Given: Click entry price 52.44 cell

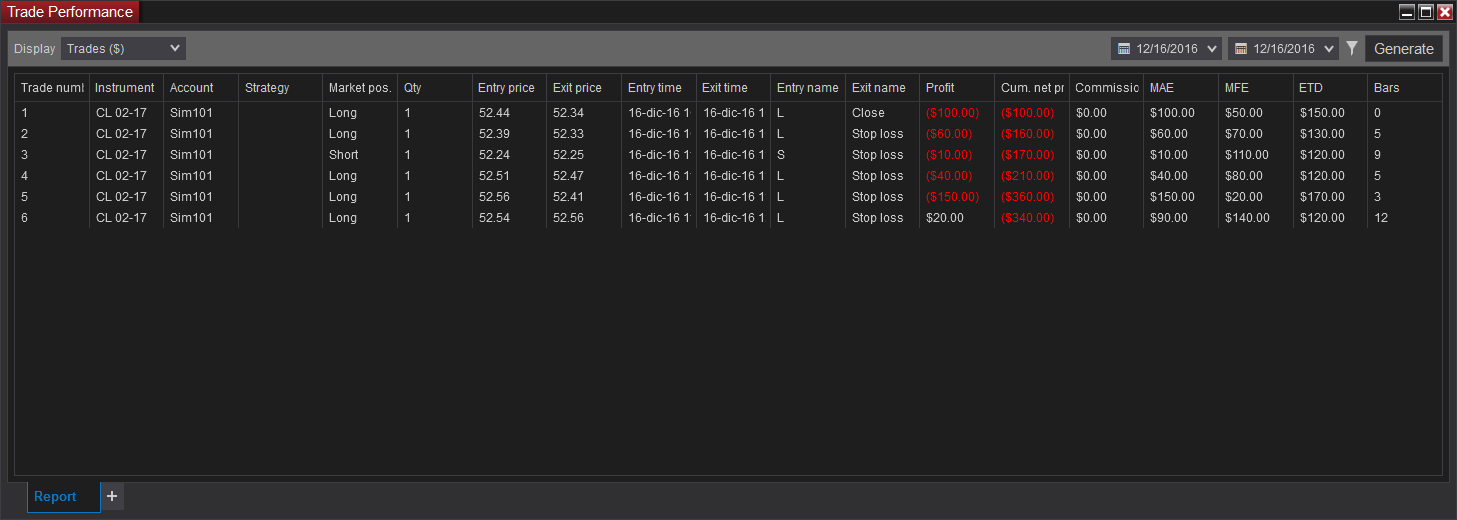Looking at the screenshot, I should pos(509,113).
